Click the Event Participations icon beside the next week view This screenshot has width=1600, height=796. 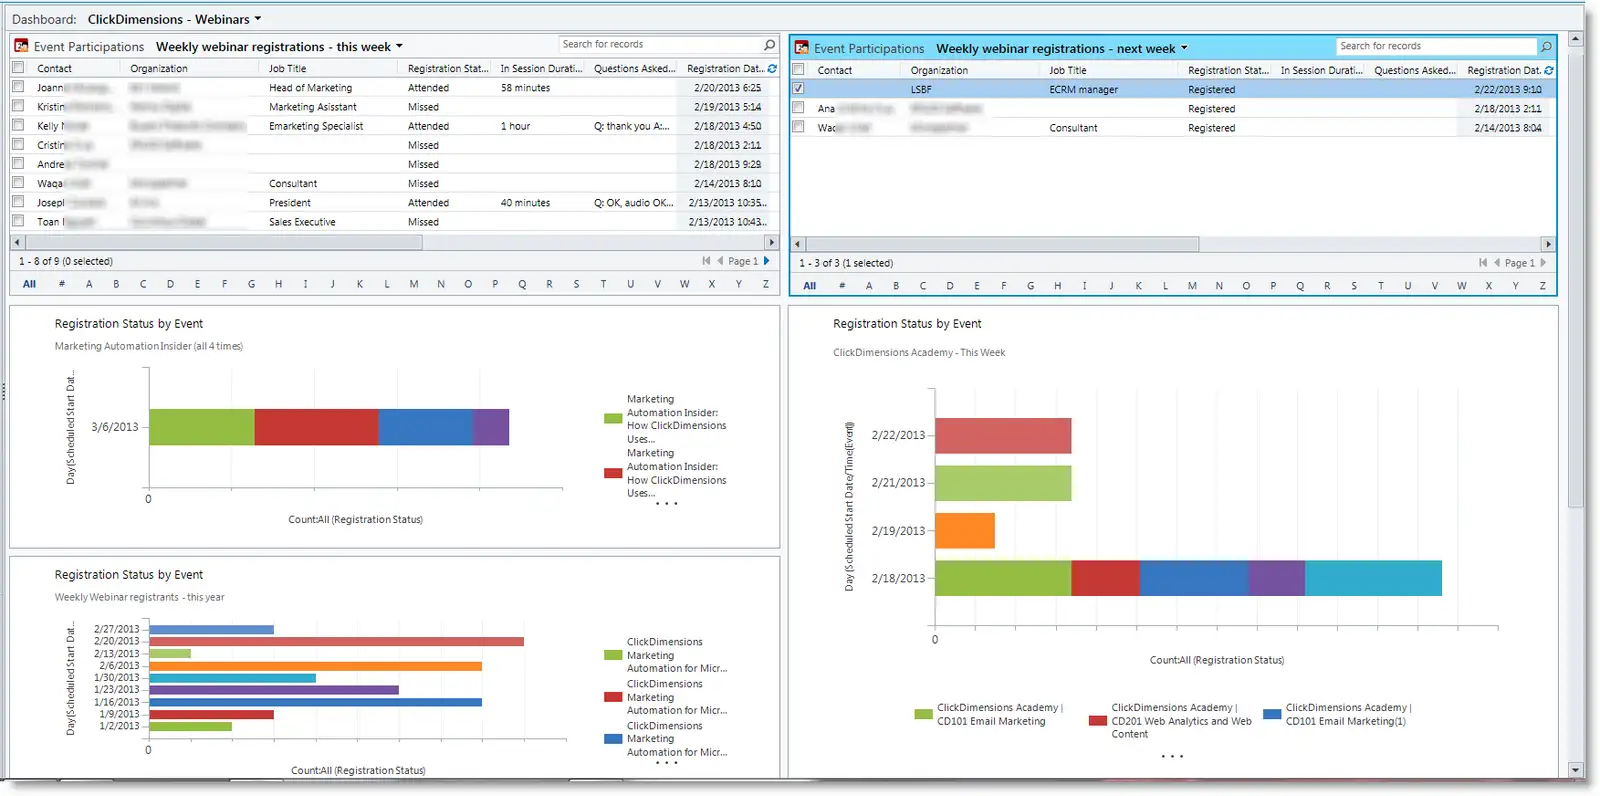pos(801,48)
